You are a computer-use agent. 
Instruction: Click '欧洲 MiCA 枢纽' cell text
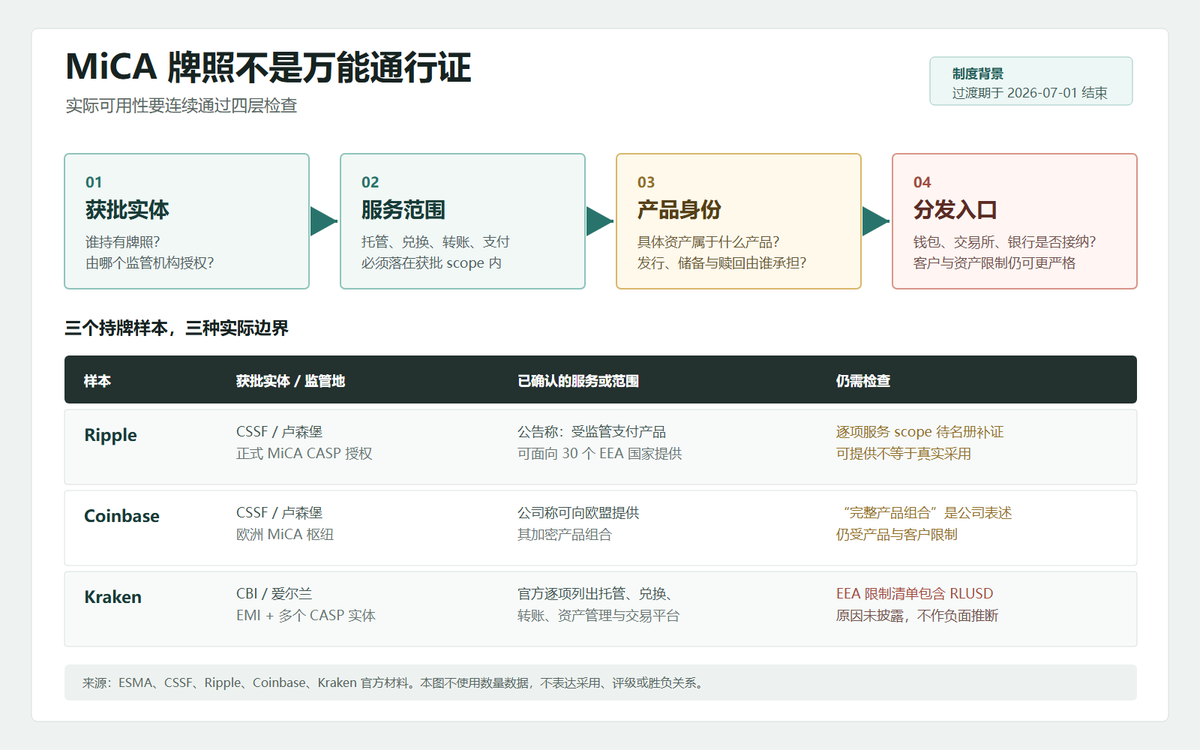coord(285,534)
